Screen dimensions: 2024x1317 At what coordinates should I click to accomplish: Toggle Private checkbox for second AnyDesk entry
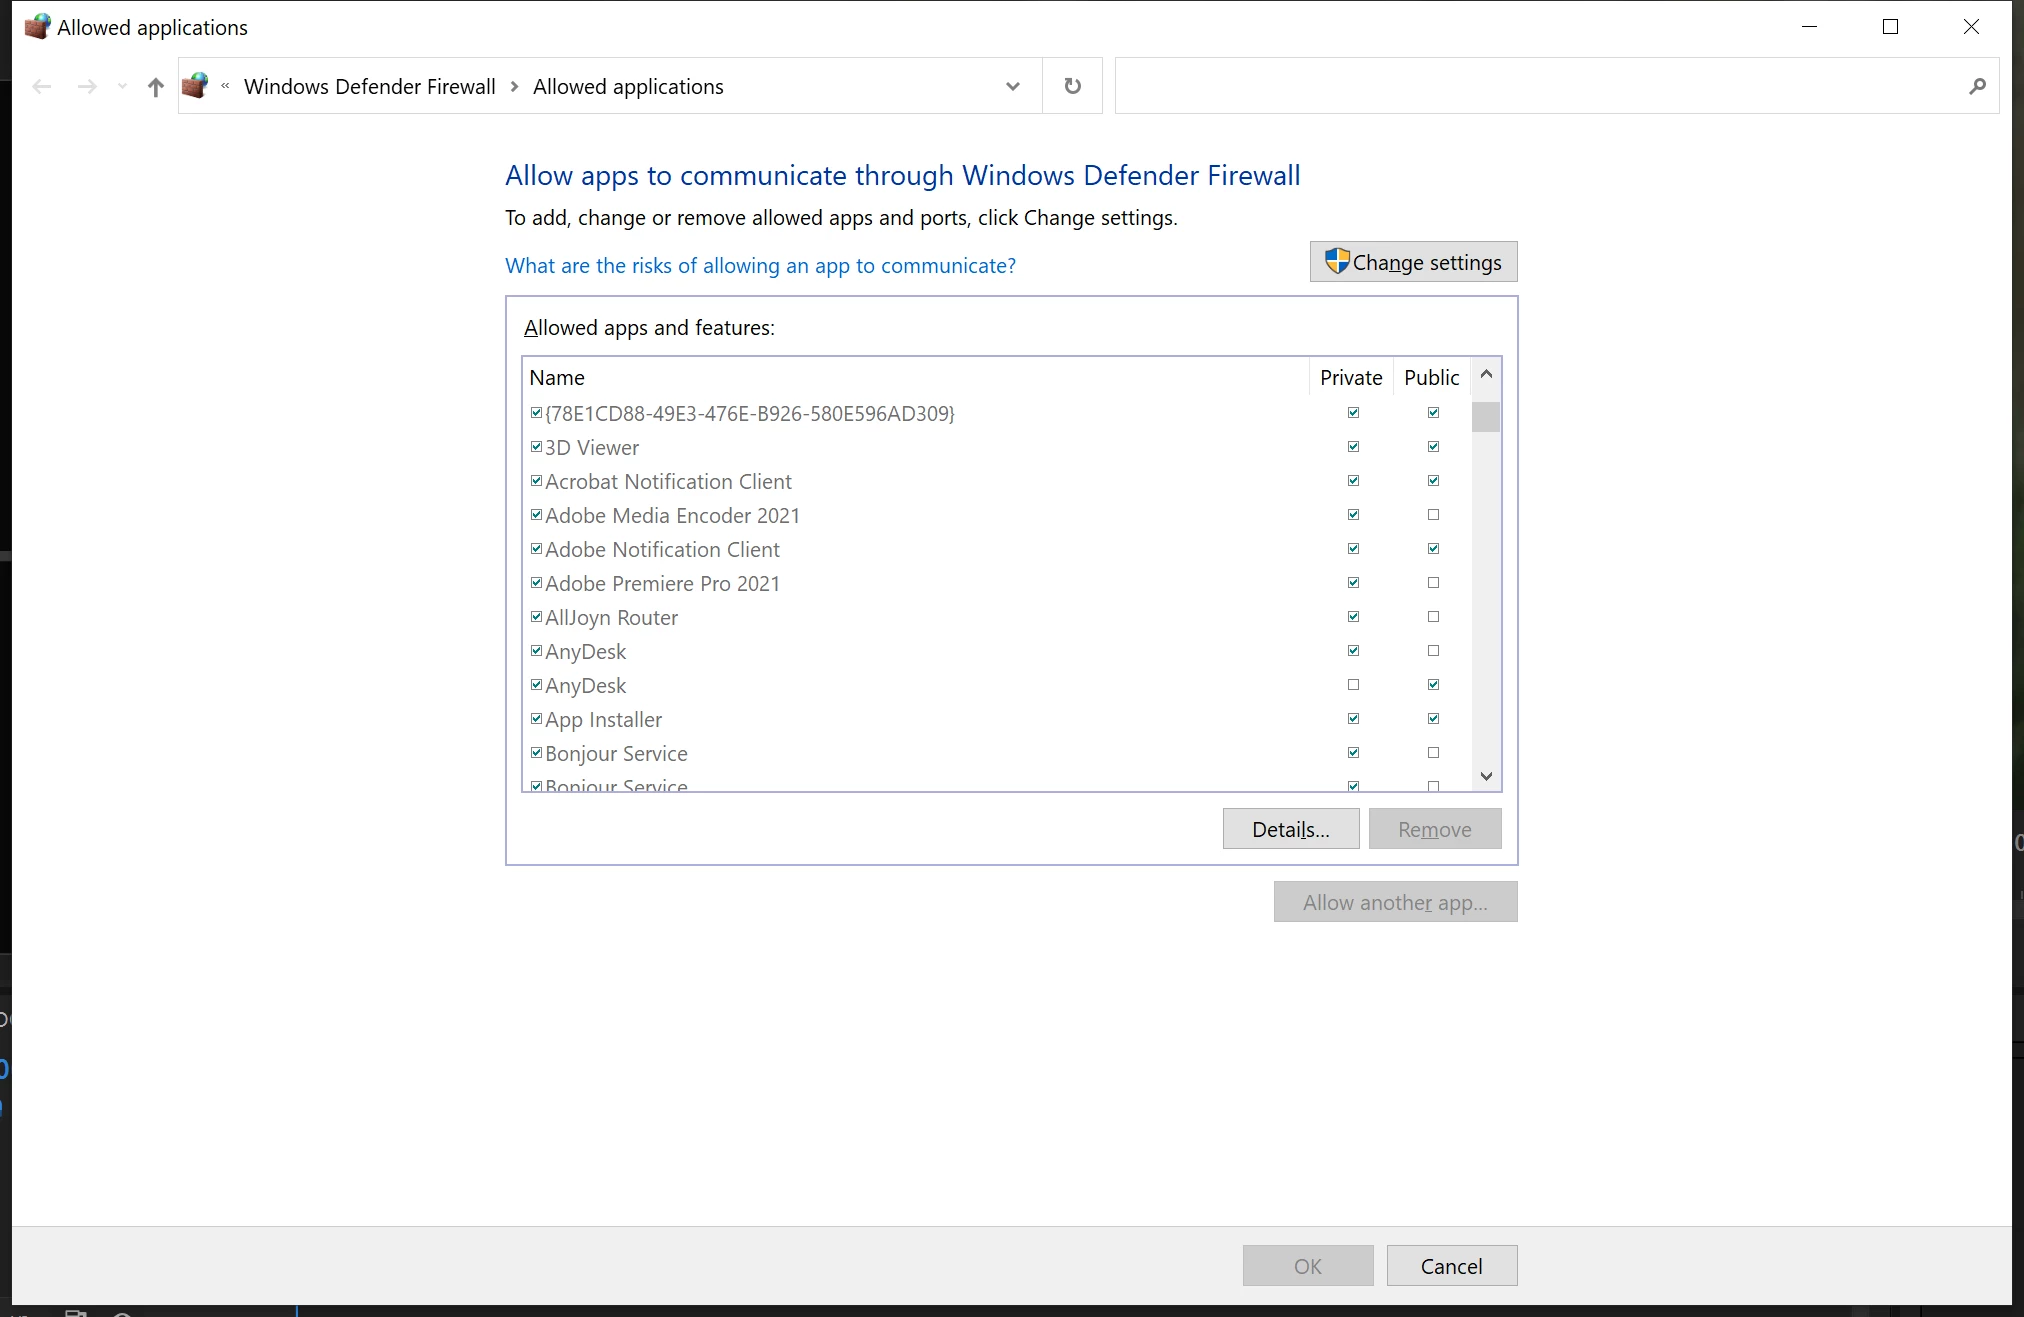1353,685
